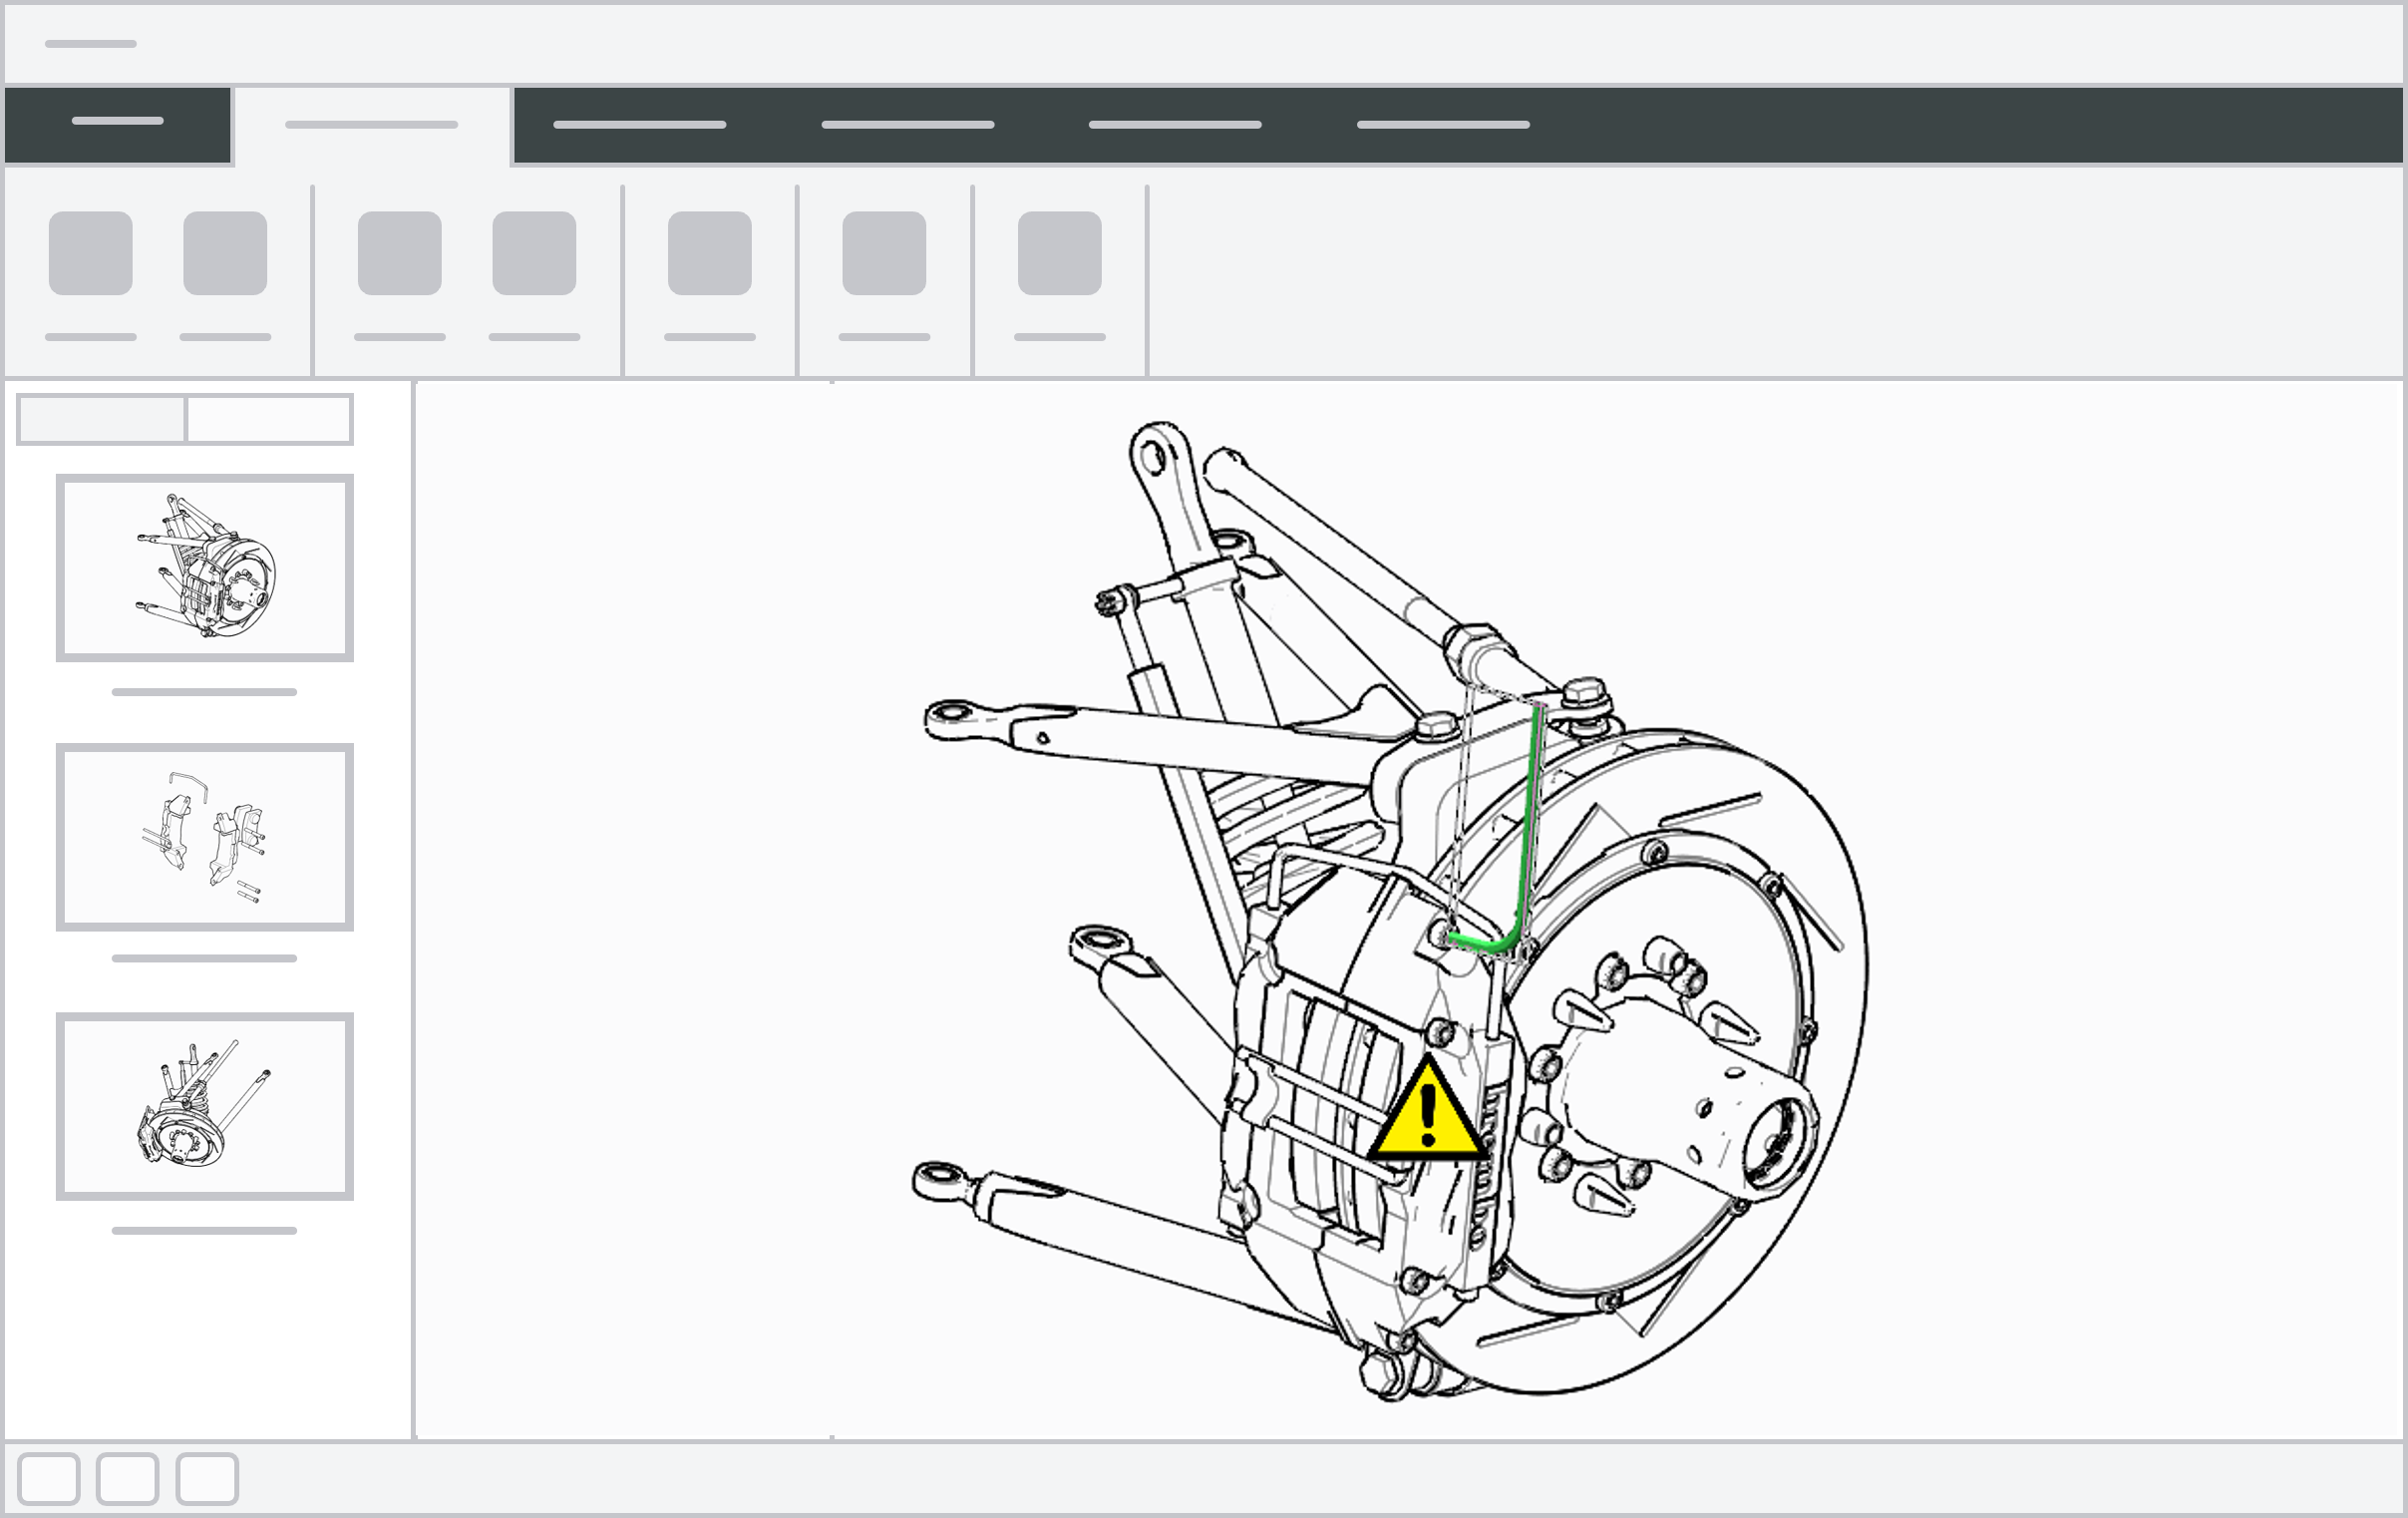Click the green highlighted brake line
This screenshot has width=2408, height=1518.
point(1530,820)
